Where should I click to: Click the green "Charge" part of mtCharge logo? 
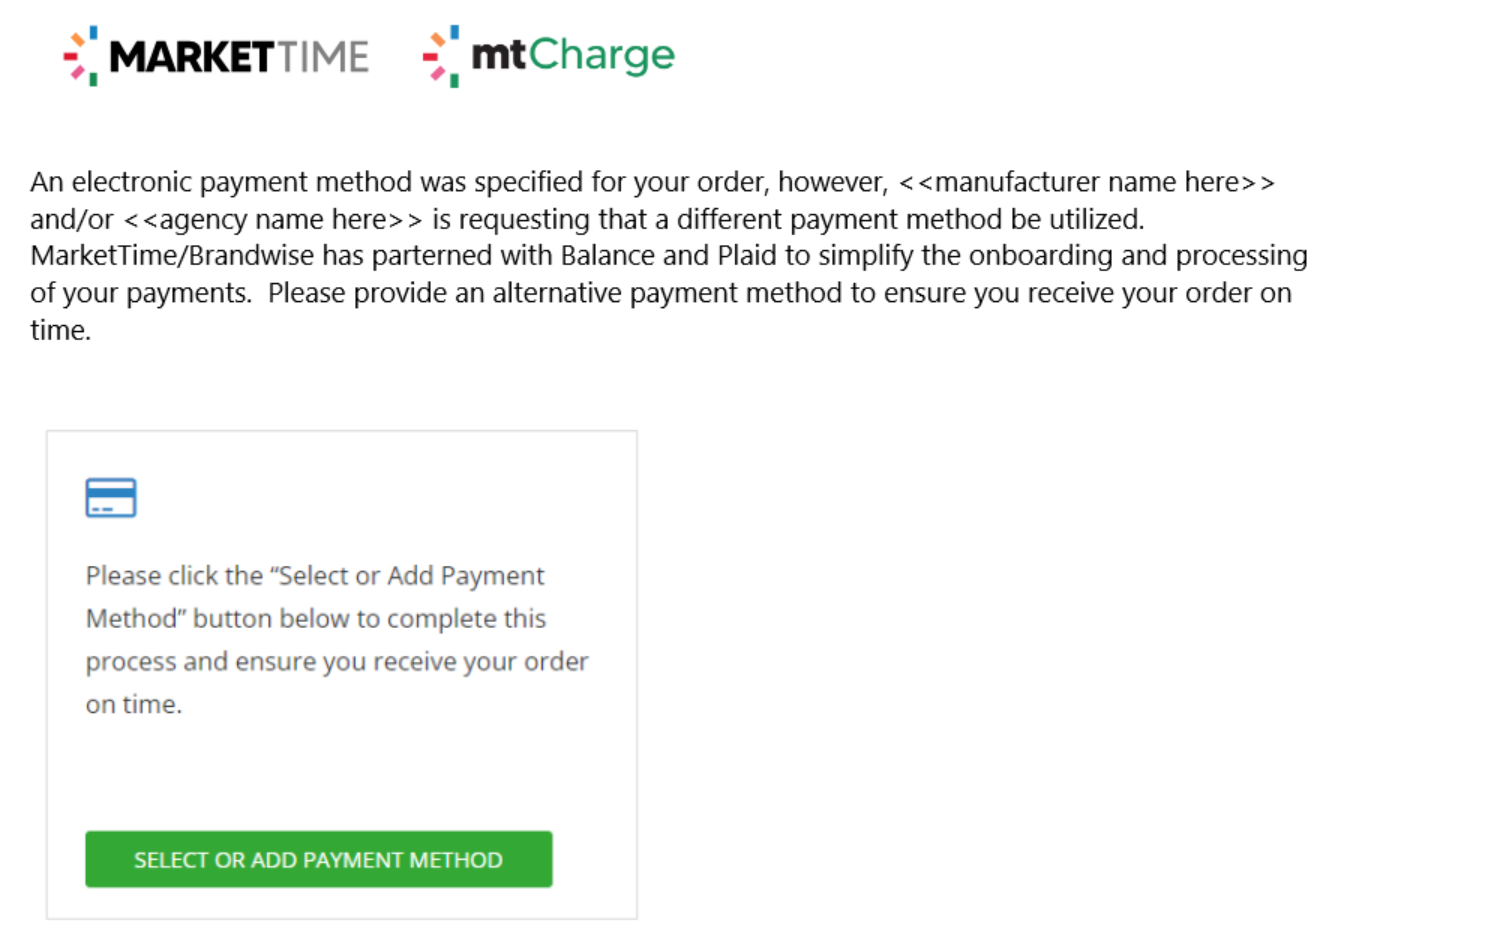[602, 56]
